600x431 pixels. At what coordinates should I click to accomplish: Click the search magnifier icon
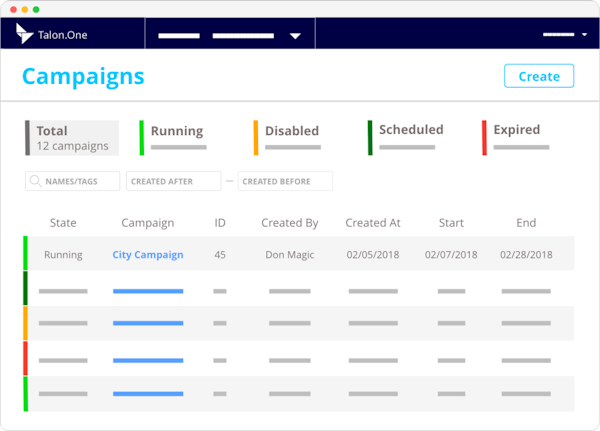pos(35,182)
